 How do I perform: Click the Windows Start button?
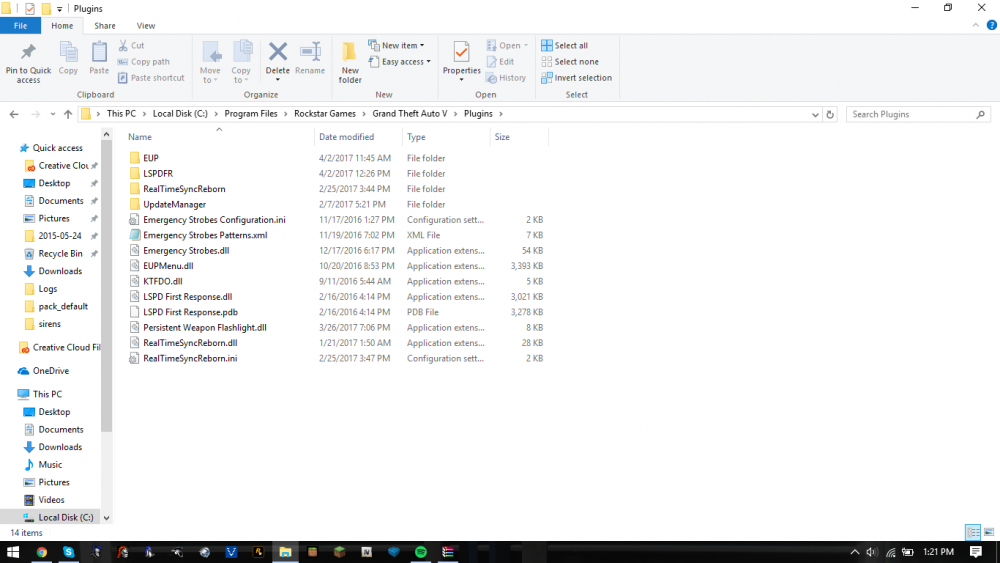pos(13,552)
